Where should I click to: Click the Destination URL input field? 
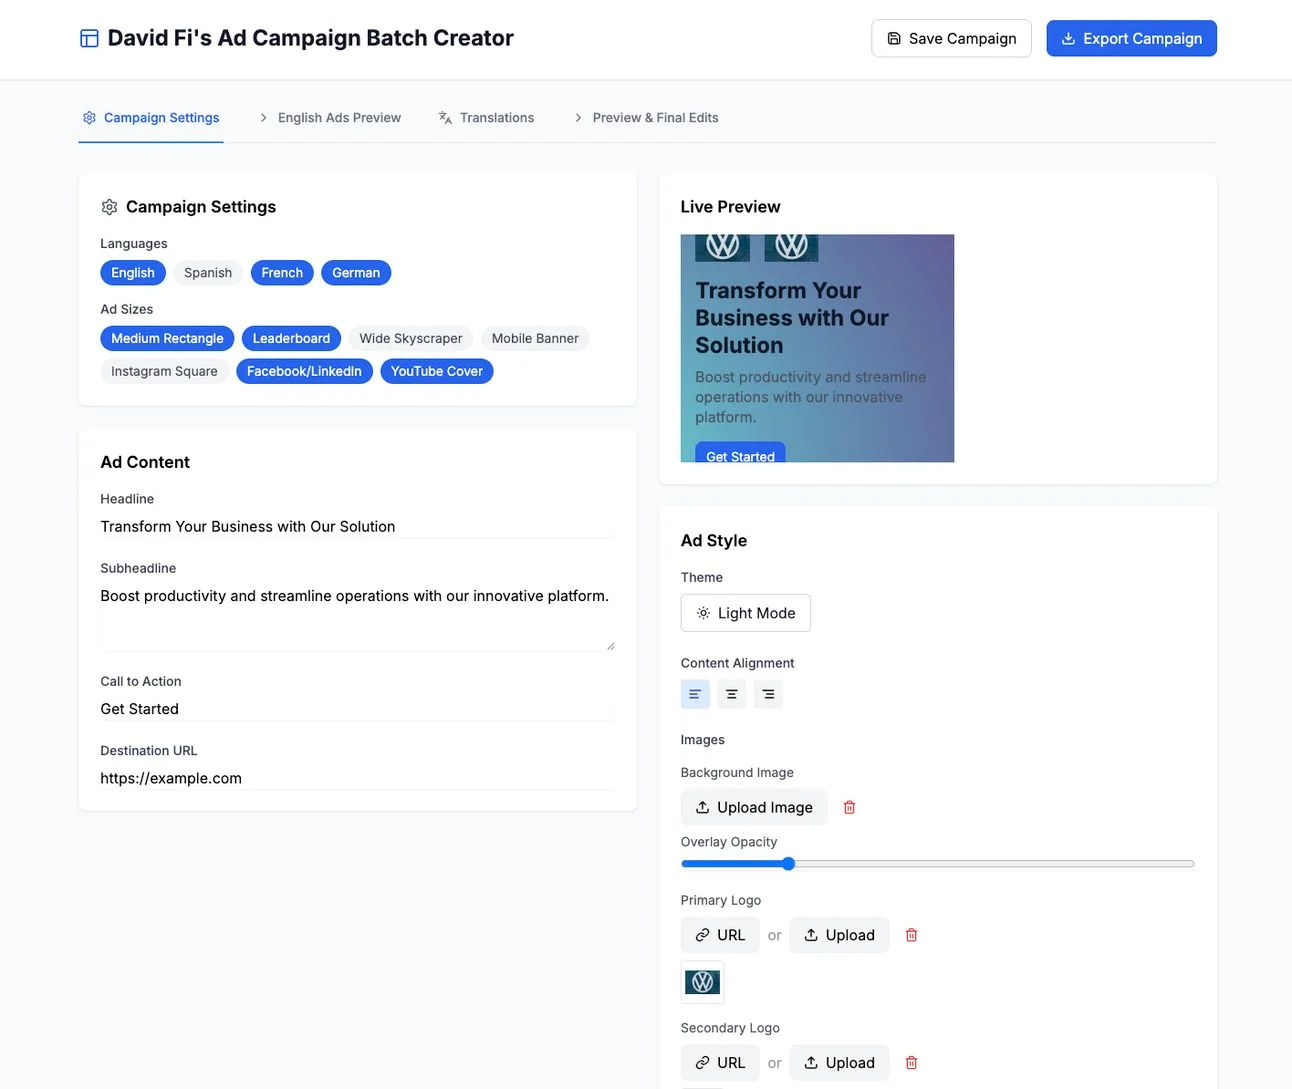point(357,778)
